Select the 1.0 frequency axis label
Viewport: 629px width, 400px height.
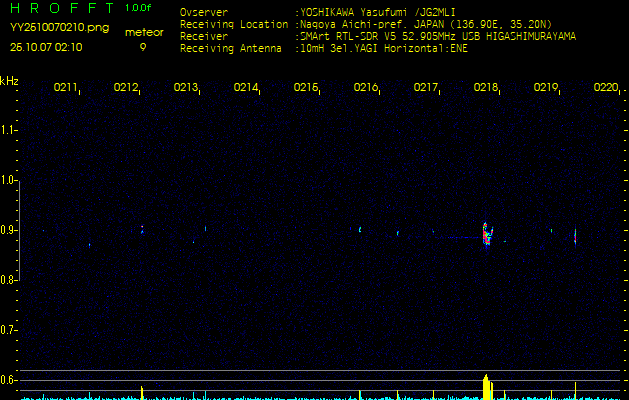9,180
